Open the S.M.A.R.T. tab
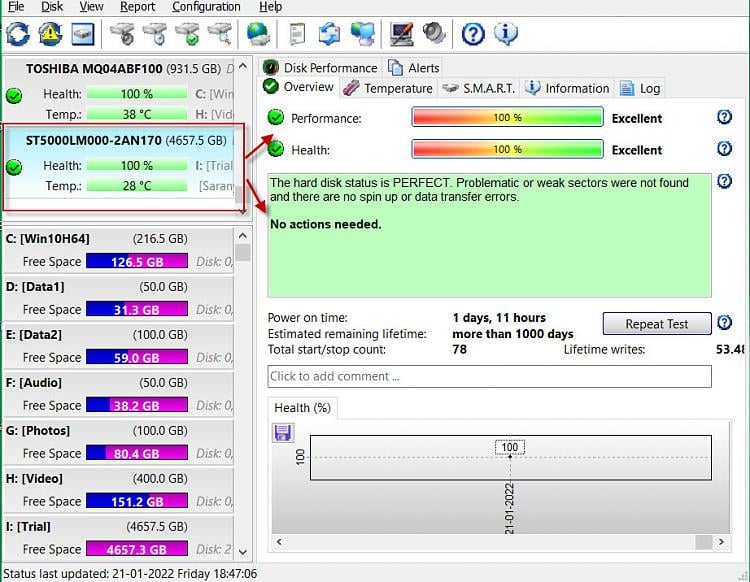This screenshot has height=582, width=750. click(x=478, y=88)
